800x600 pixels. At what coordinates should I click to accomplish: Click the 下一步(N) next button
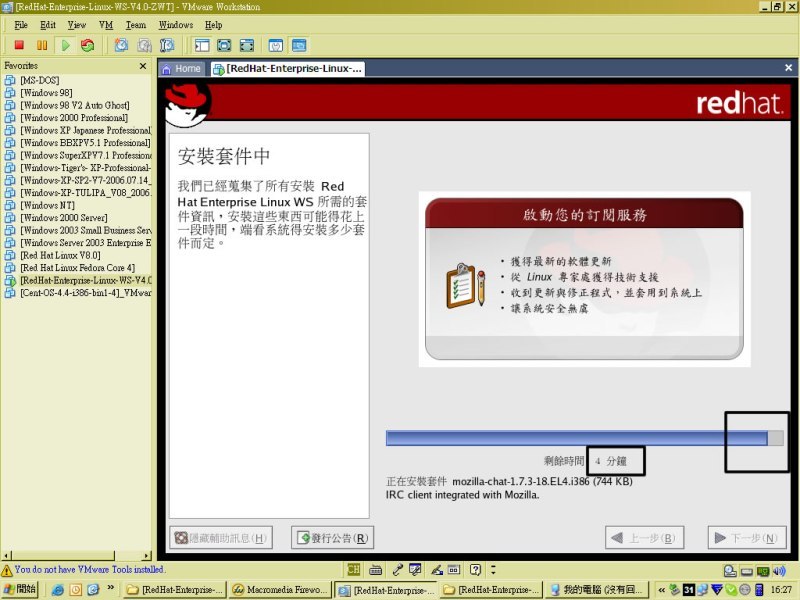pos(747,538)
